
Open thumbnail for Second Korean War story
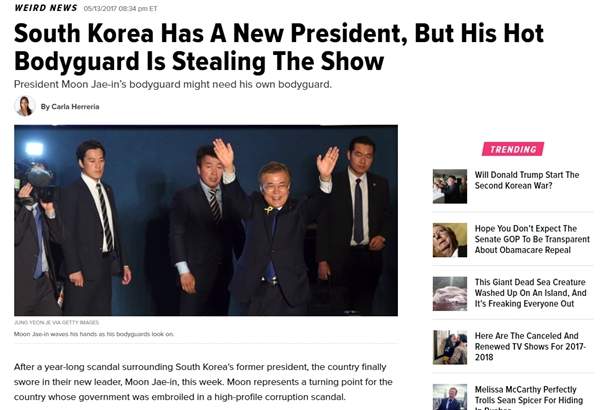pos(450,186)
